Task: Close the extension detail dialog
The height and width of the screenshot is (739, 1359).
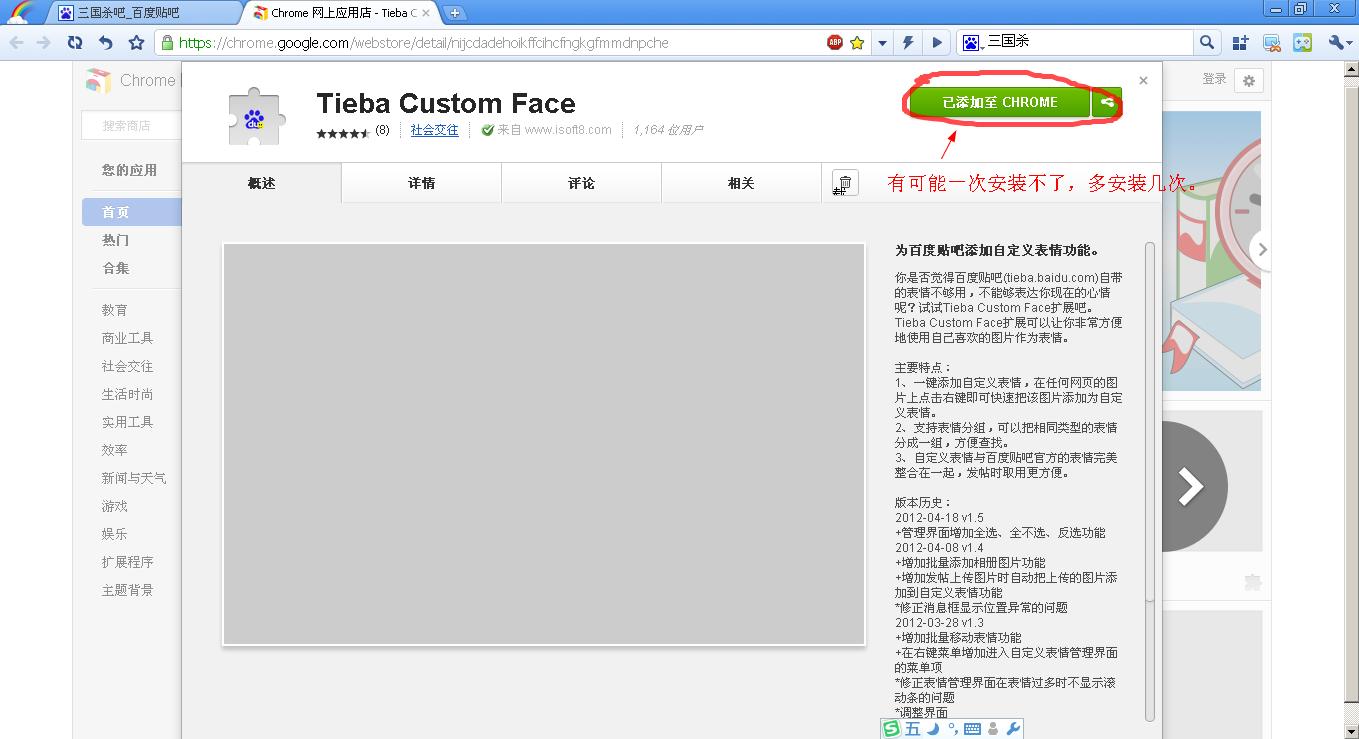Action: (1143, 80)
